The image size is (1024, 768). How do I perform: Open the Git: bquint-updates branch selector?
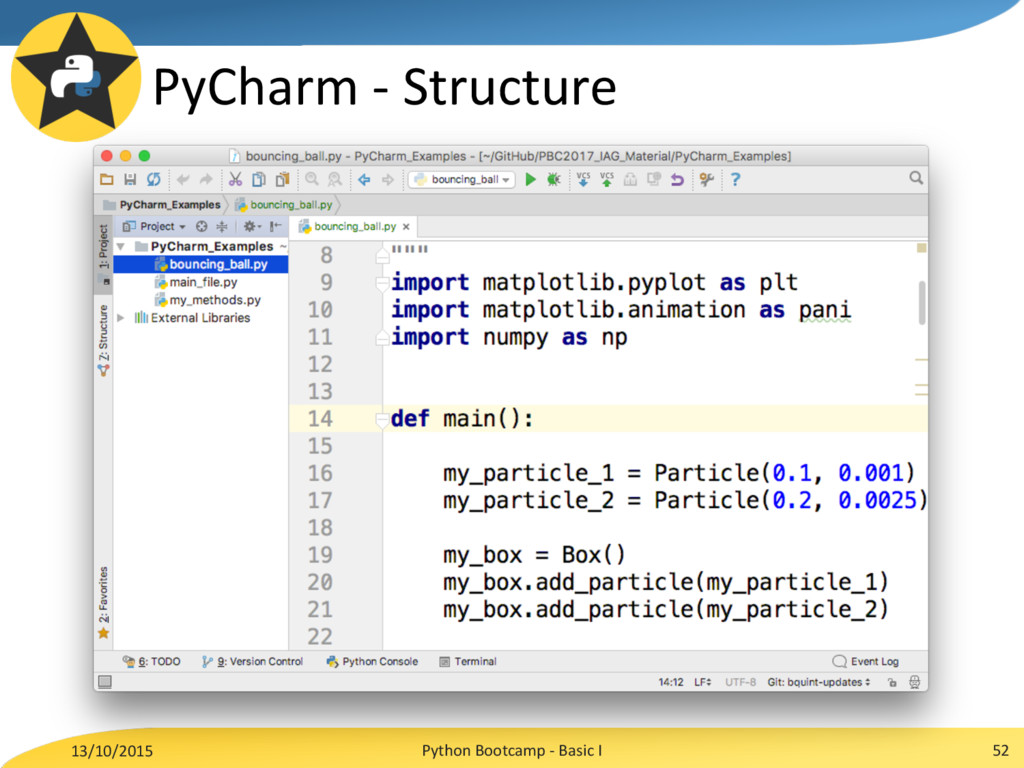(819, 682)
